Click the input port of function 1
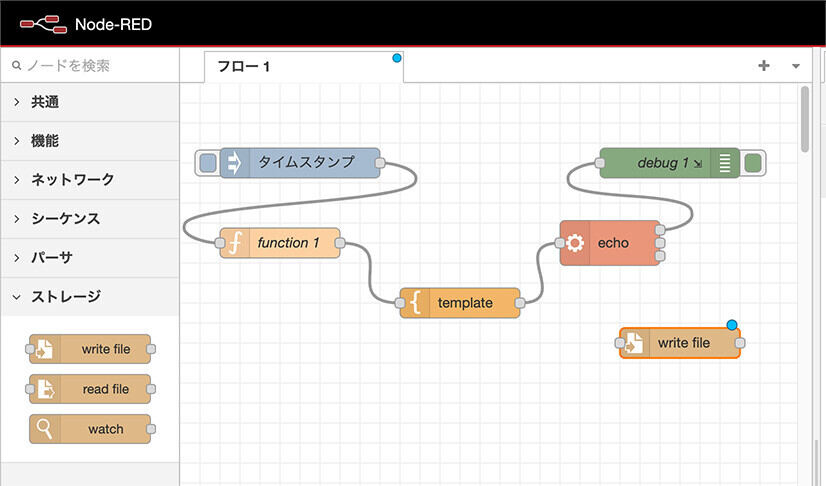826x486 pixels. [220, 243]
